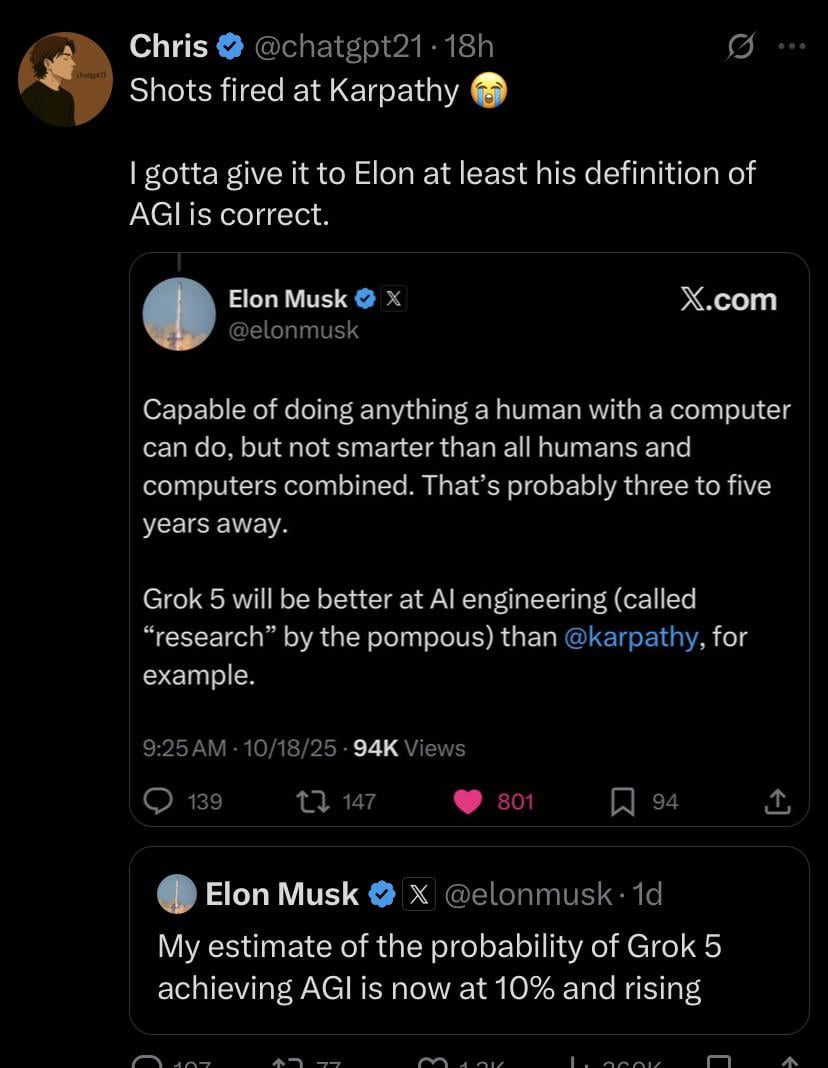Click the verified badge in the 1d quoted post
Image resolution: width=828 pixels, height=1068 pixels.
point(382,894)
